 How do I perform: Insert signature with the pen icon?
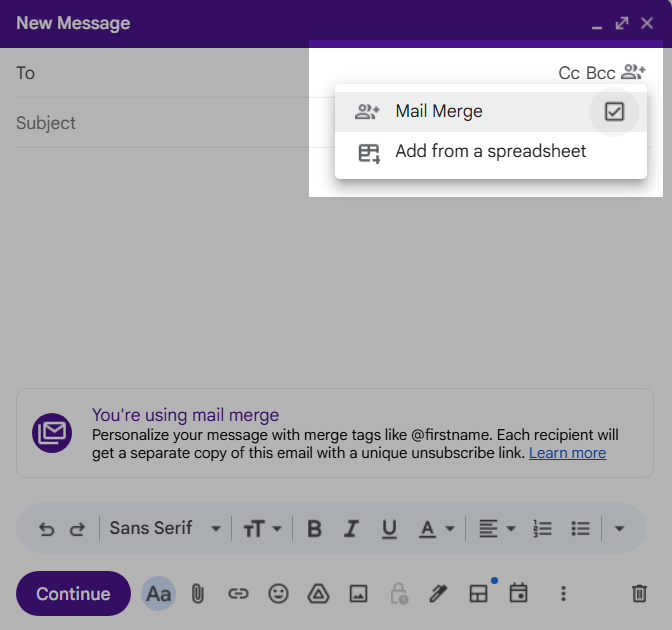coord(438,594)
